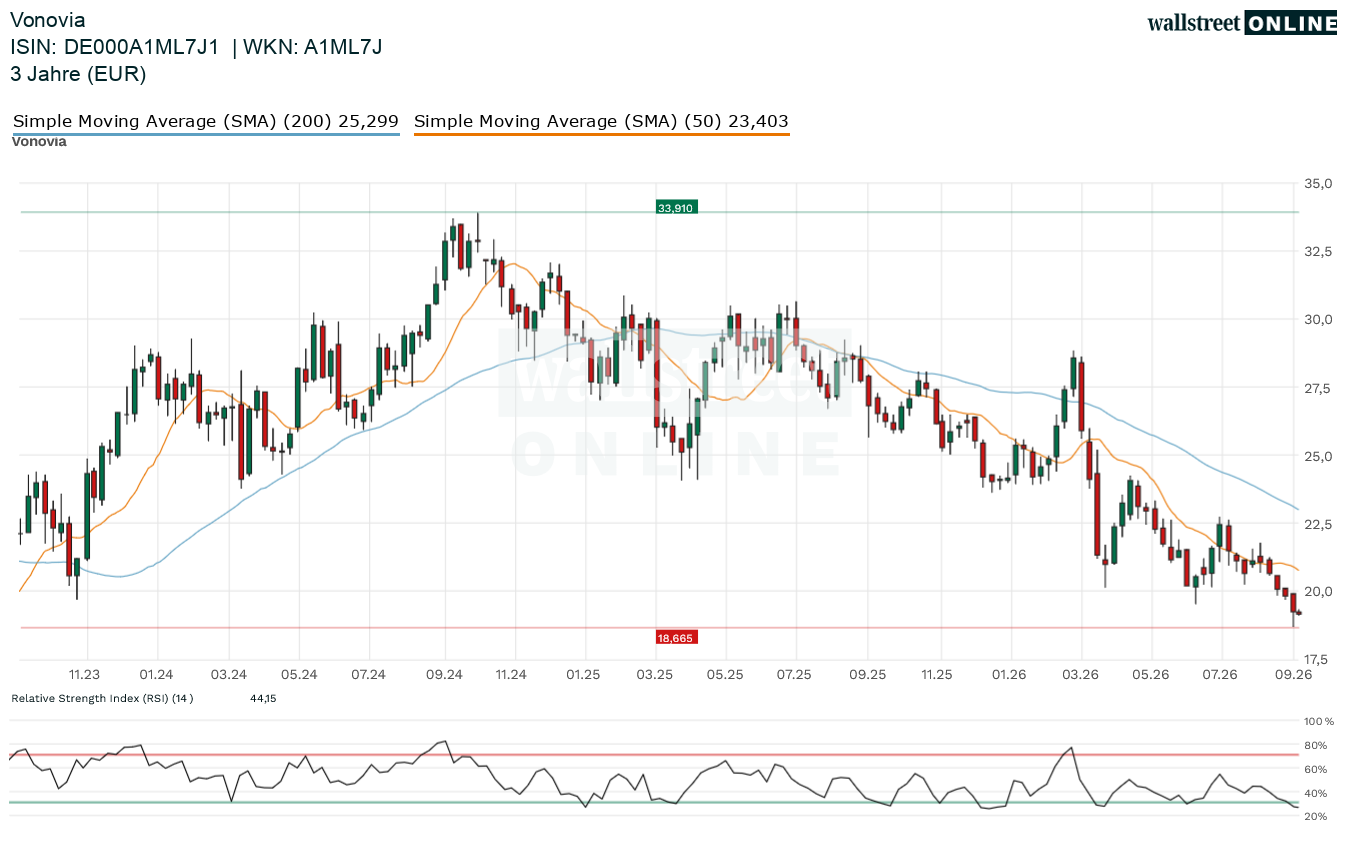This screenshot has width=1349, height=843.
Task: Select the Vonovia chart title heading
Action: click(48, 20)
